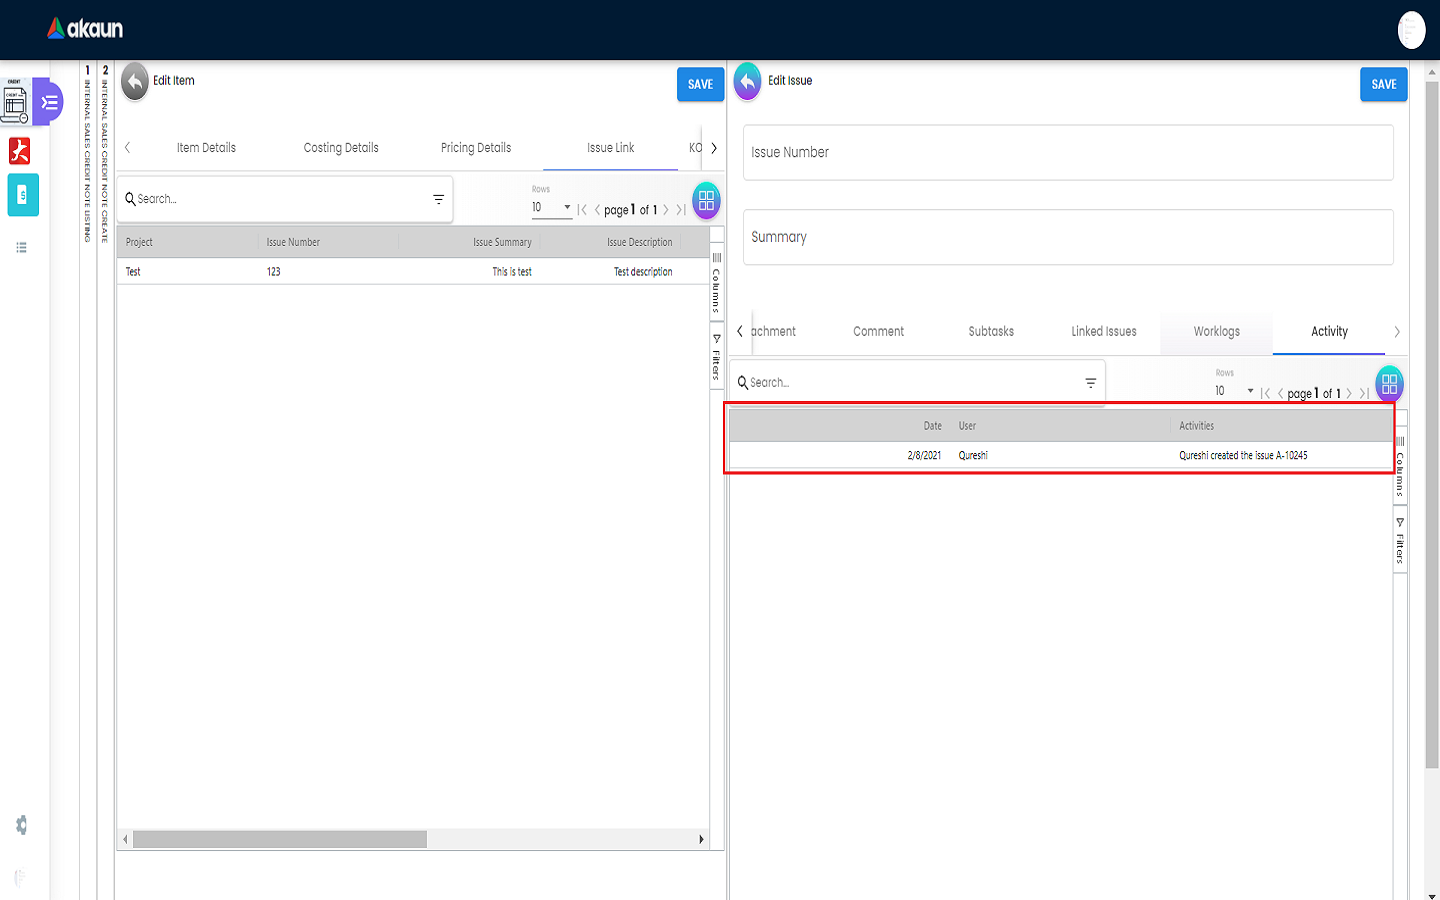Viewport: 1440px width, 900px height.
Task: Expand Rows dropdown in Issue Link panel
Action: point(551,208)
